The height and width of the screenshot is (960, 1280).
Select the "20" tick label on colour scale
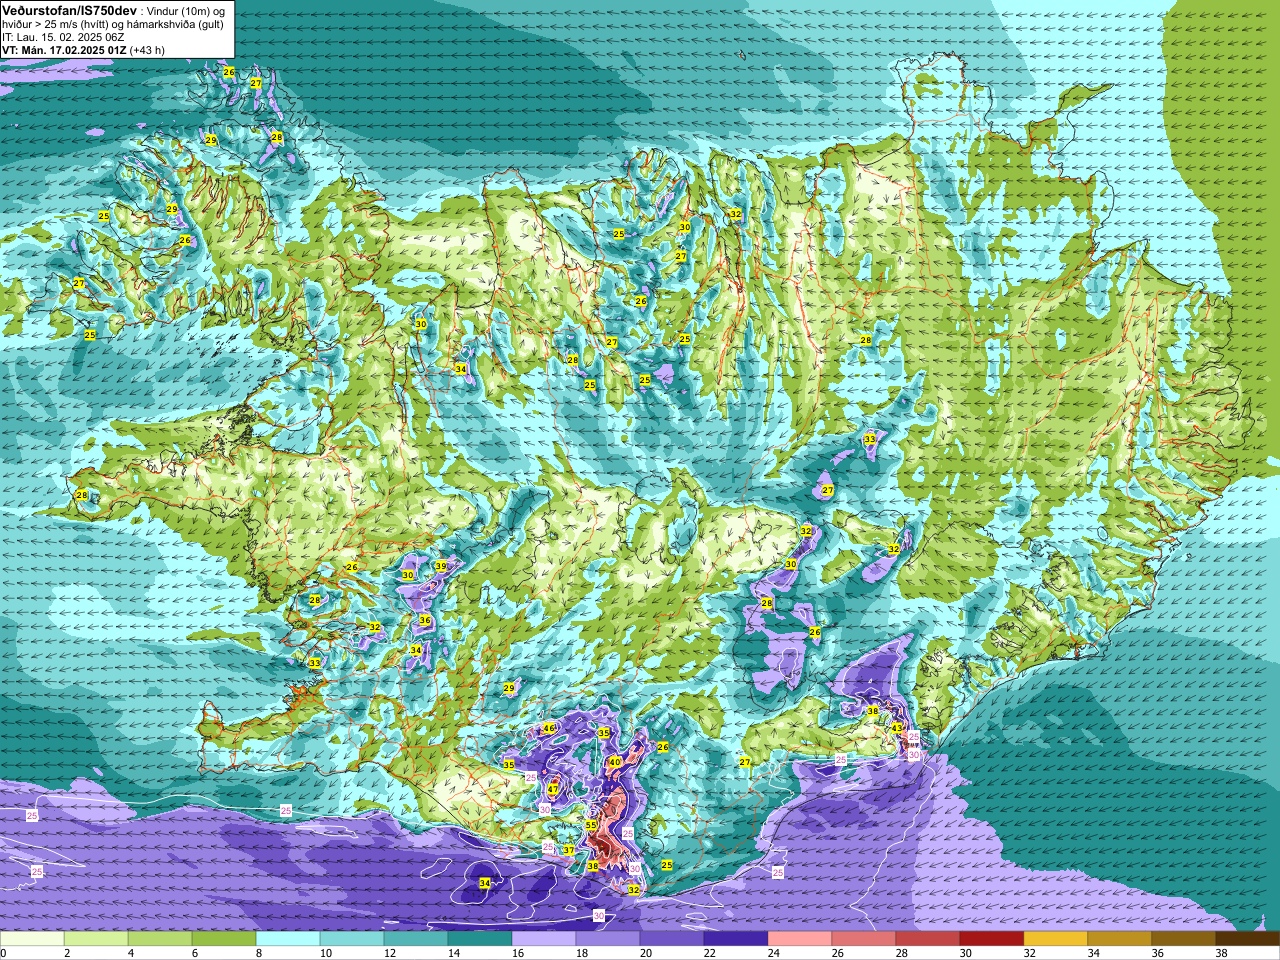[646, 953]
